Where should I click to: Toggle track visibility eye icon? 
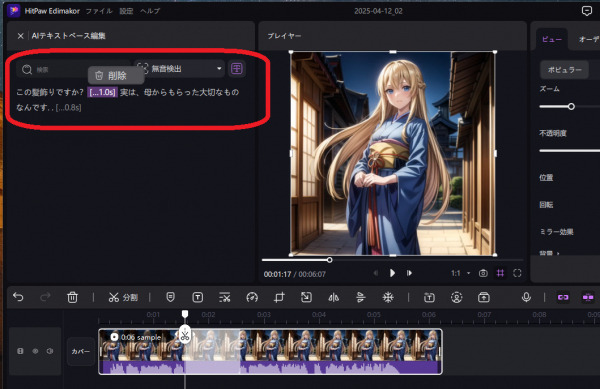(x=35, y=351)
